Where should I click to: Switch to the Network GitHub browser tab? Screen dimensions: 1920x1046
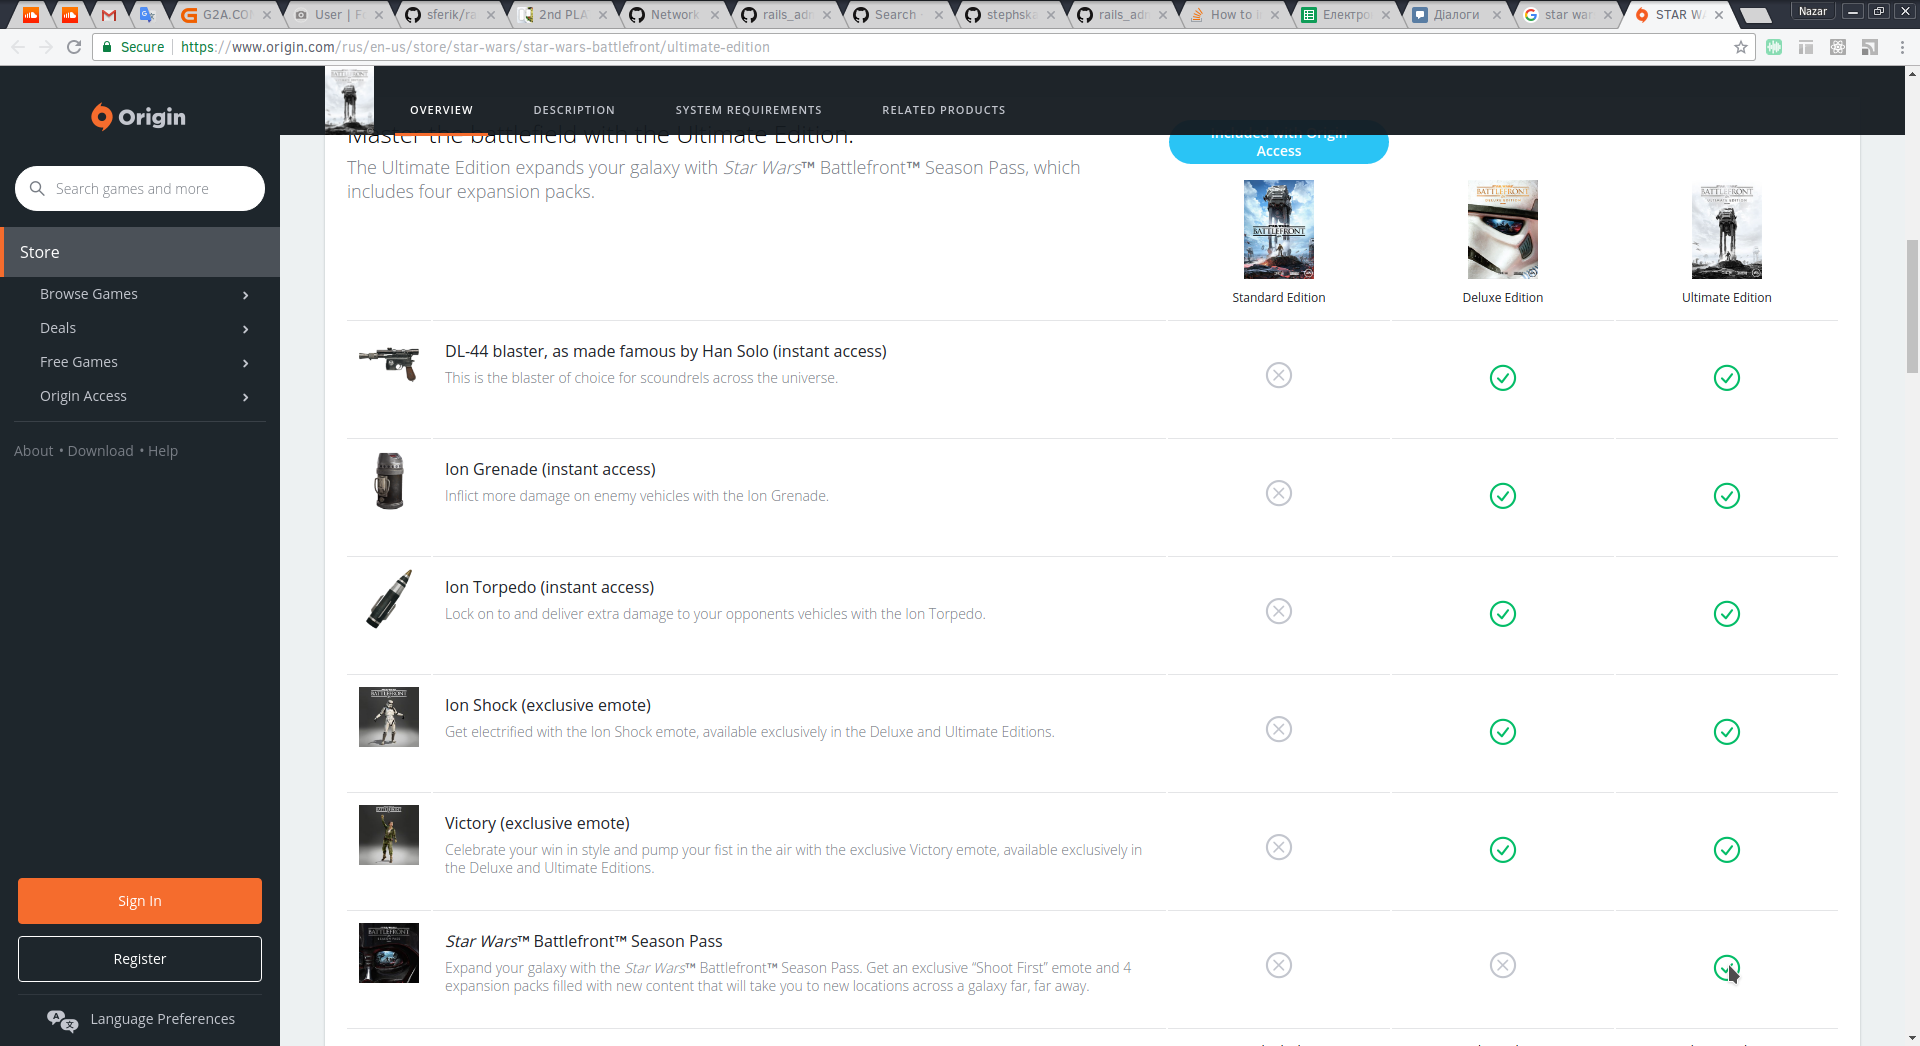(x=675, y=15)
